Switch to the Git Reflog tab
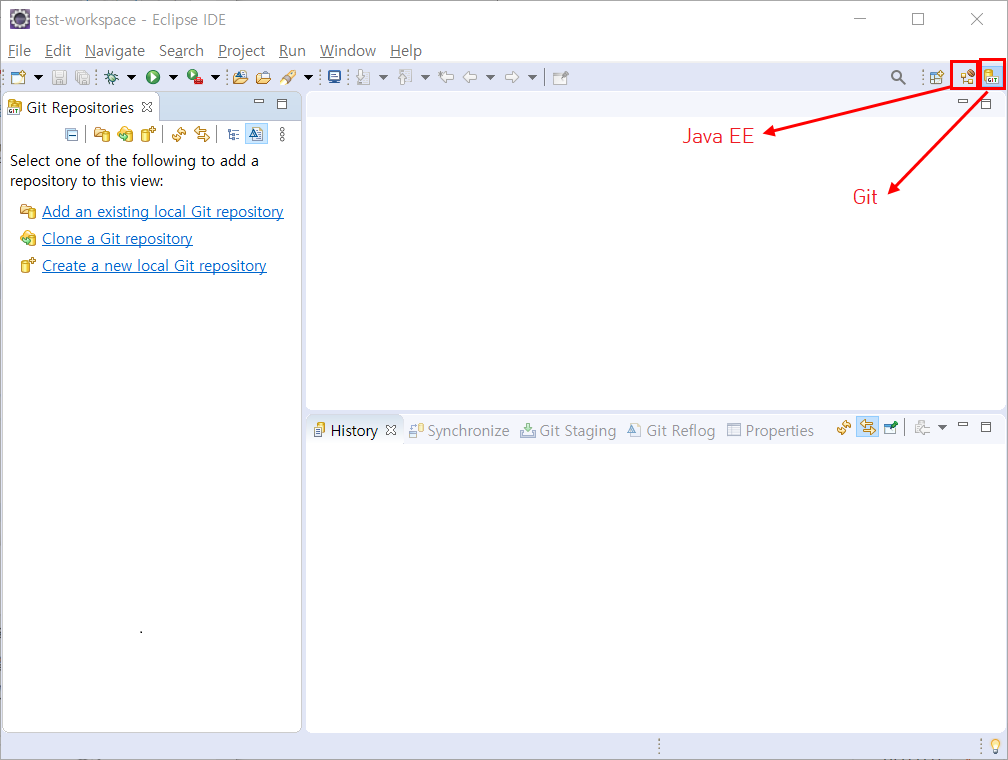This screenshot has width=1008, height=760. (672, 431)
